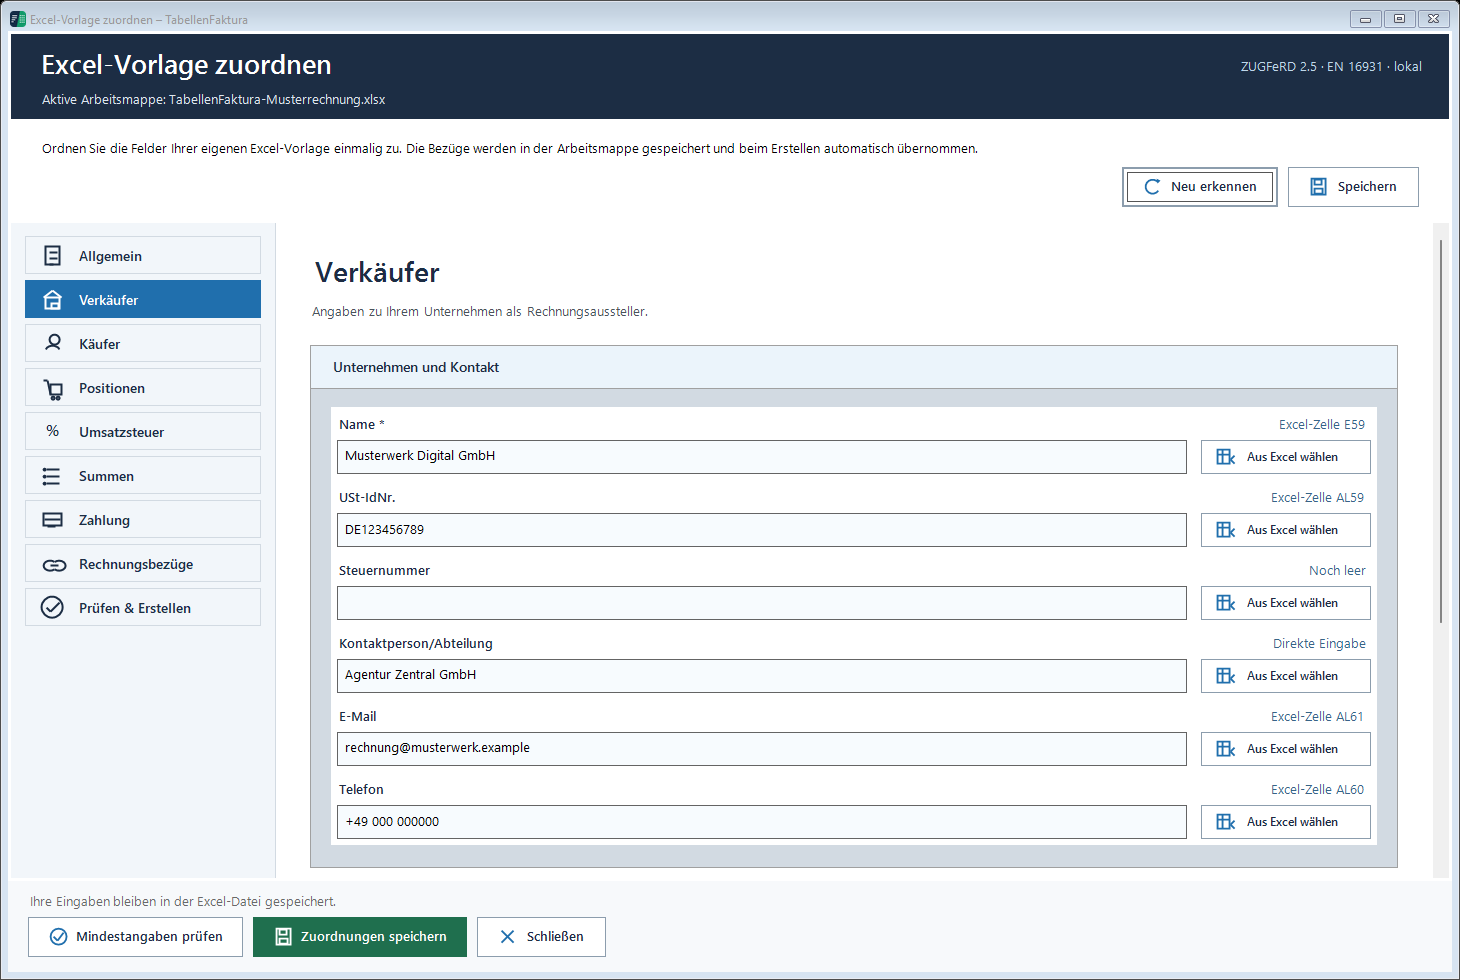This screenshot has height=980, width=1460.
Task: Click the 'Excel-Zelle AL60' label
Action: click(1317, 790)
